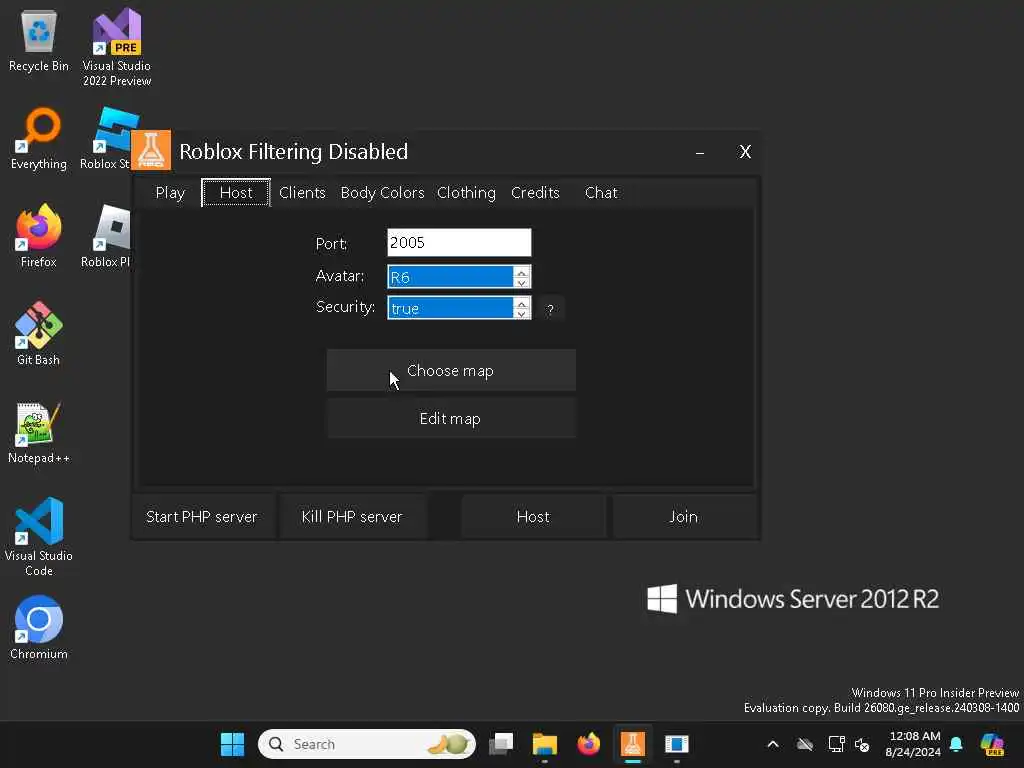Switch to the Credits tab
1024x768 pixels.
(535, 193)
